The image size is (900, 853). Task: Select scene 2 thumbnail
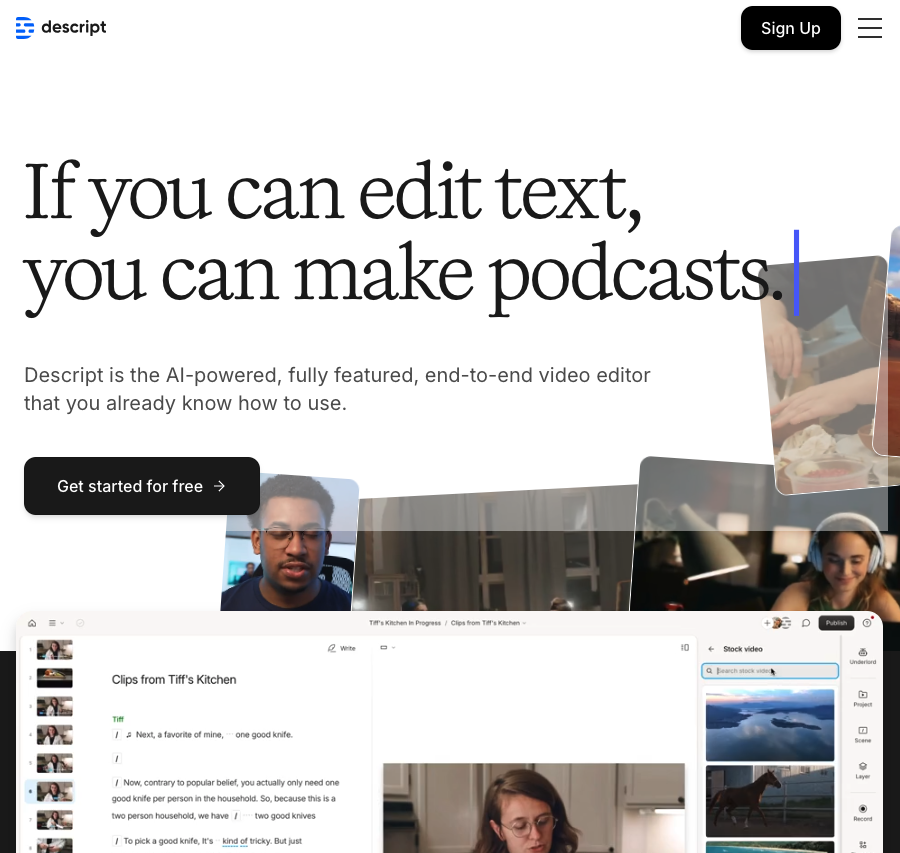pyautogui.click(x=55, y=678)
